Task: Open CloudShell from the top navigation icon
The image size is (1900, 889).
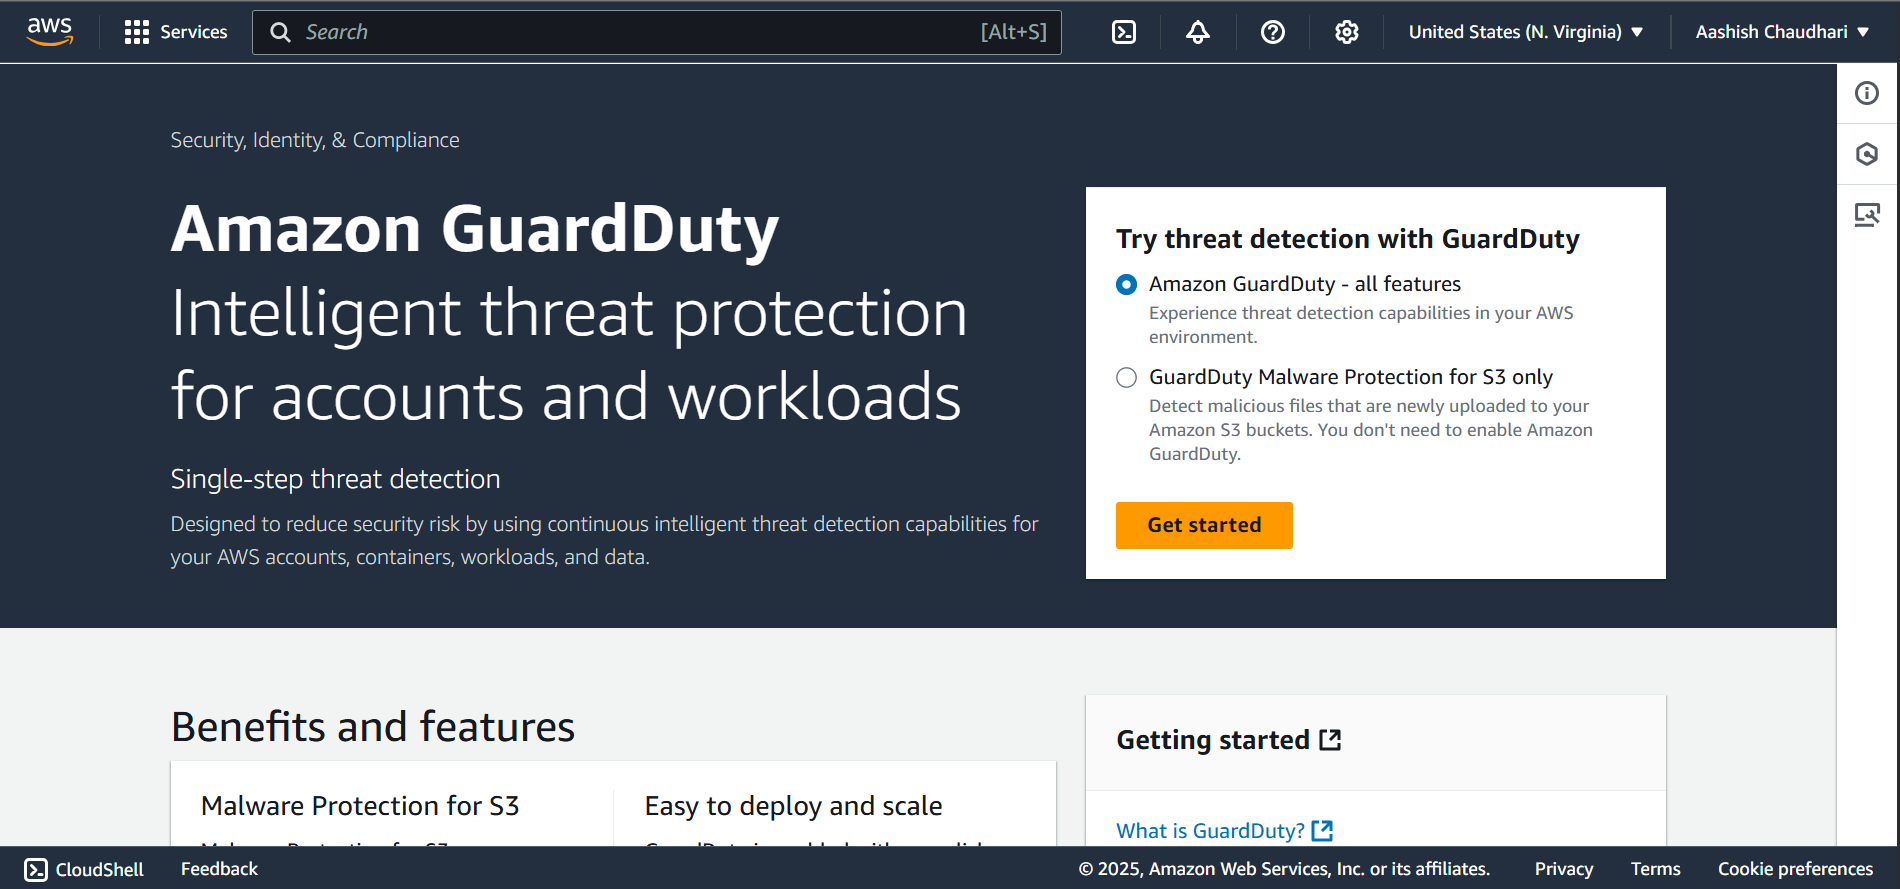Action: 1124,32
